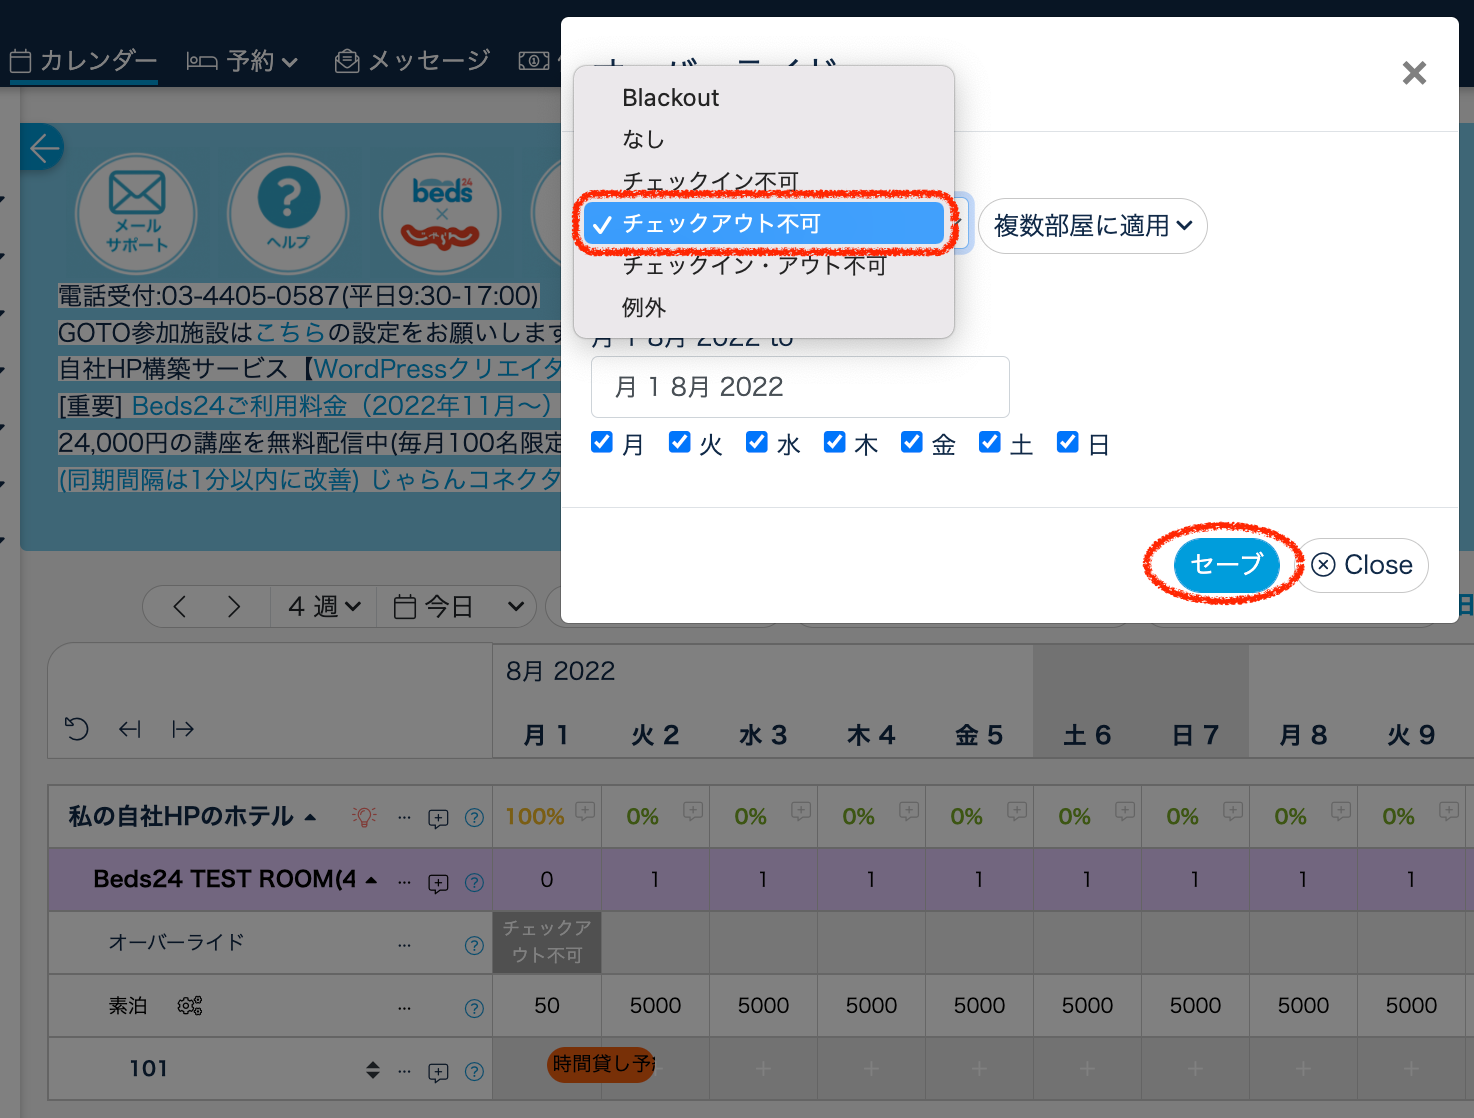Click the Close button in dialog
The image size is (1474, 1118).
coord(1362,565)
